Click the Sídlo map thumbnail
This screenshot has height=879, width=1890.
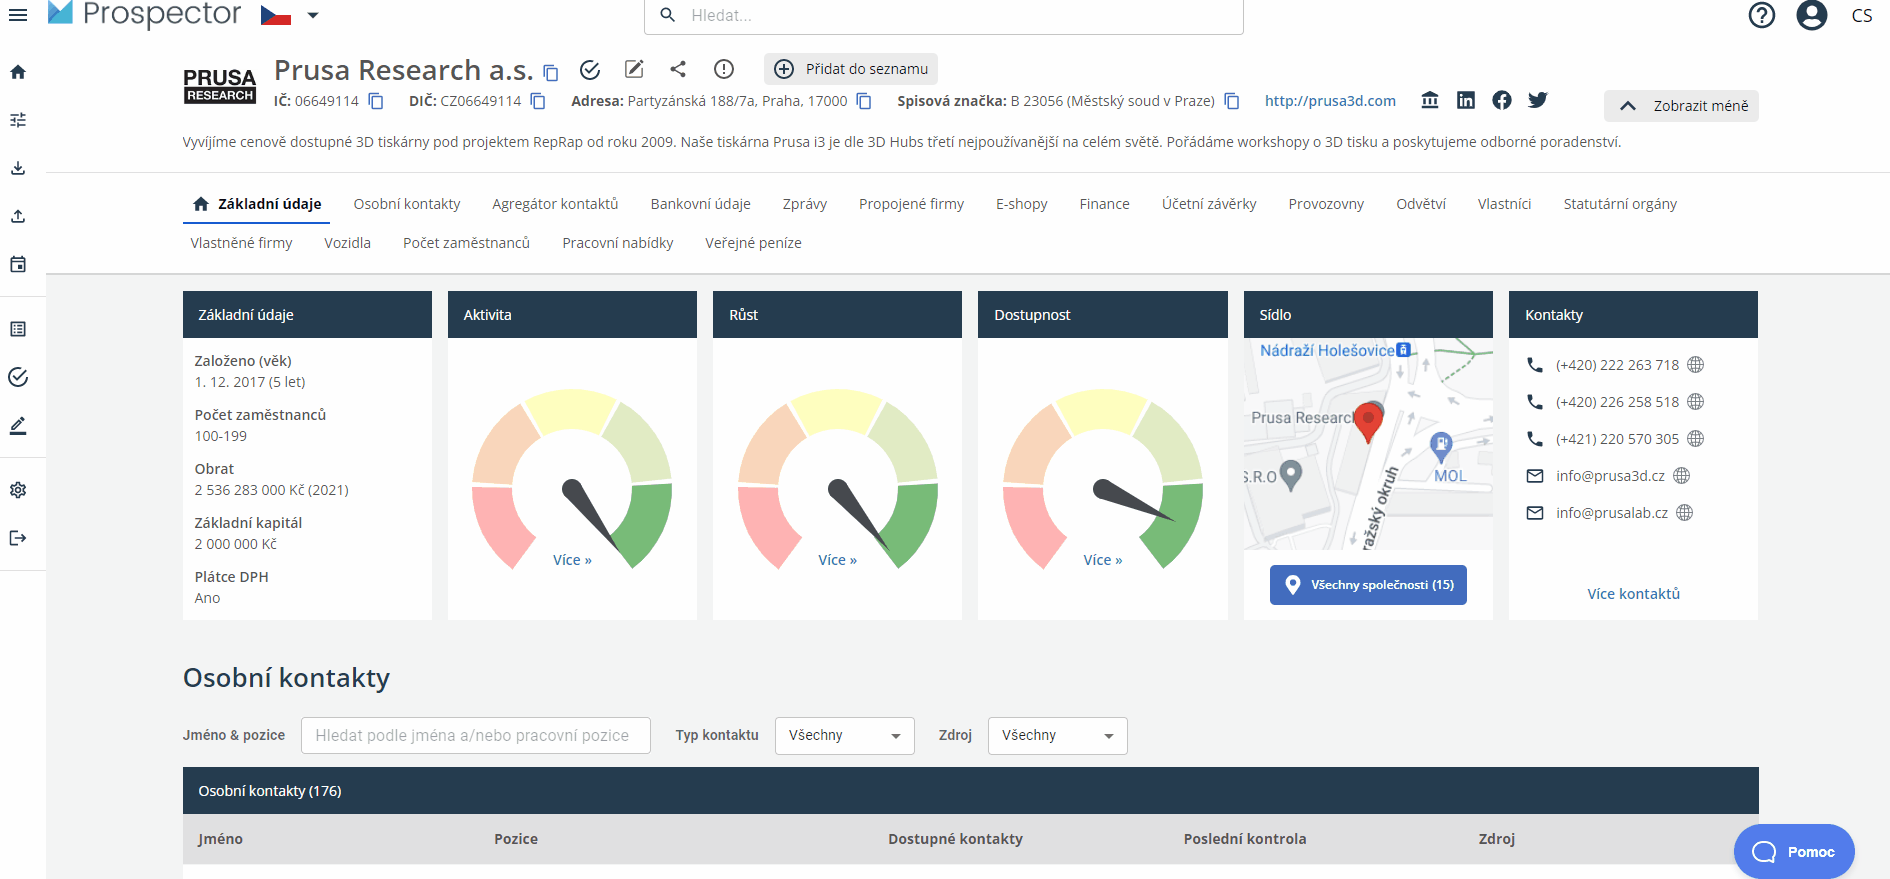tap(1368, 444)
